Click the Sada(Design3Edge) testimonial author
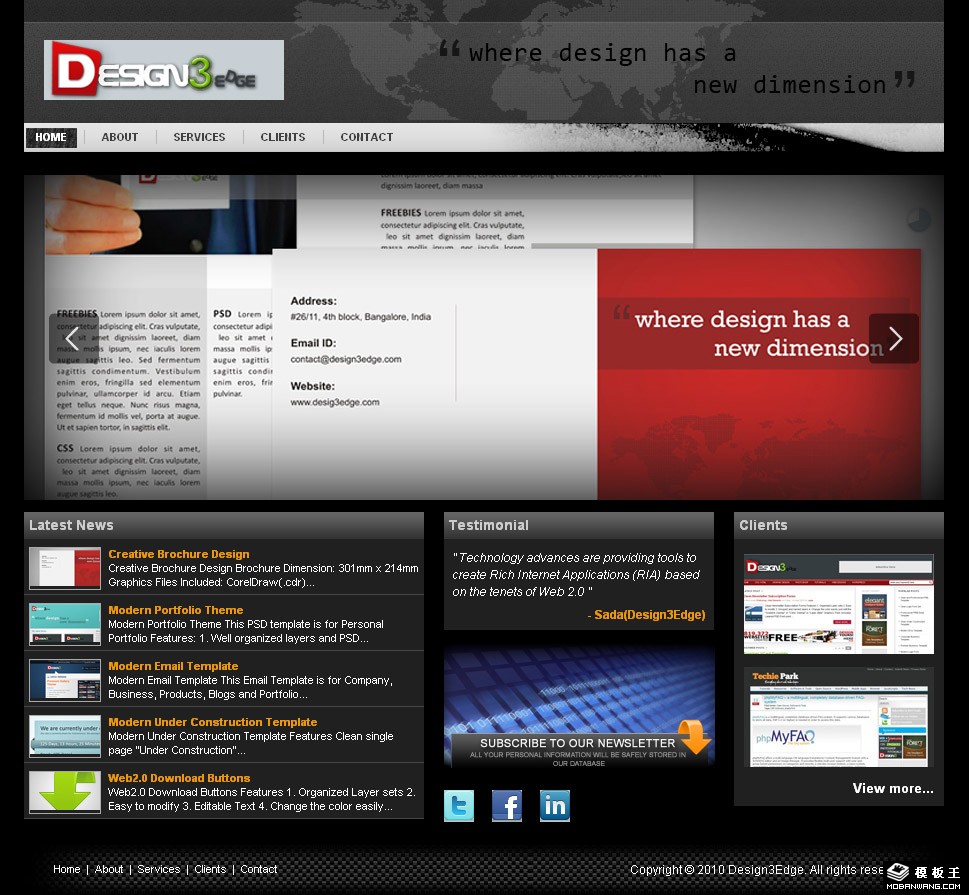This screenshot has height=895, width=969. 646,614
